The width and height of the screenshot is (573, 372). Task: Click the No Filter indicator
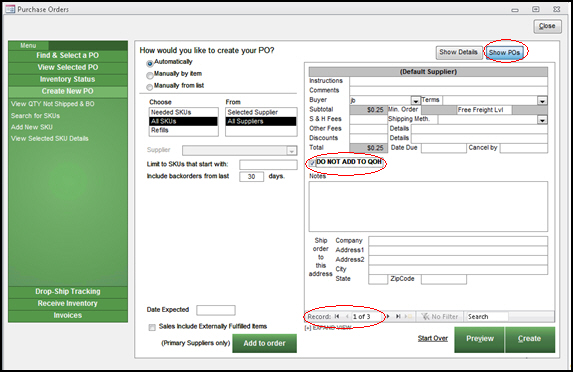(x=440, y=317)
